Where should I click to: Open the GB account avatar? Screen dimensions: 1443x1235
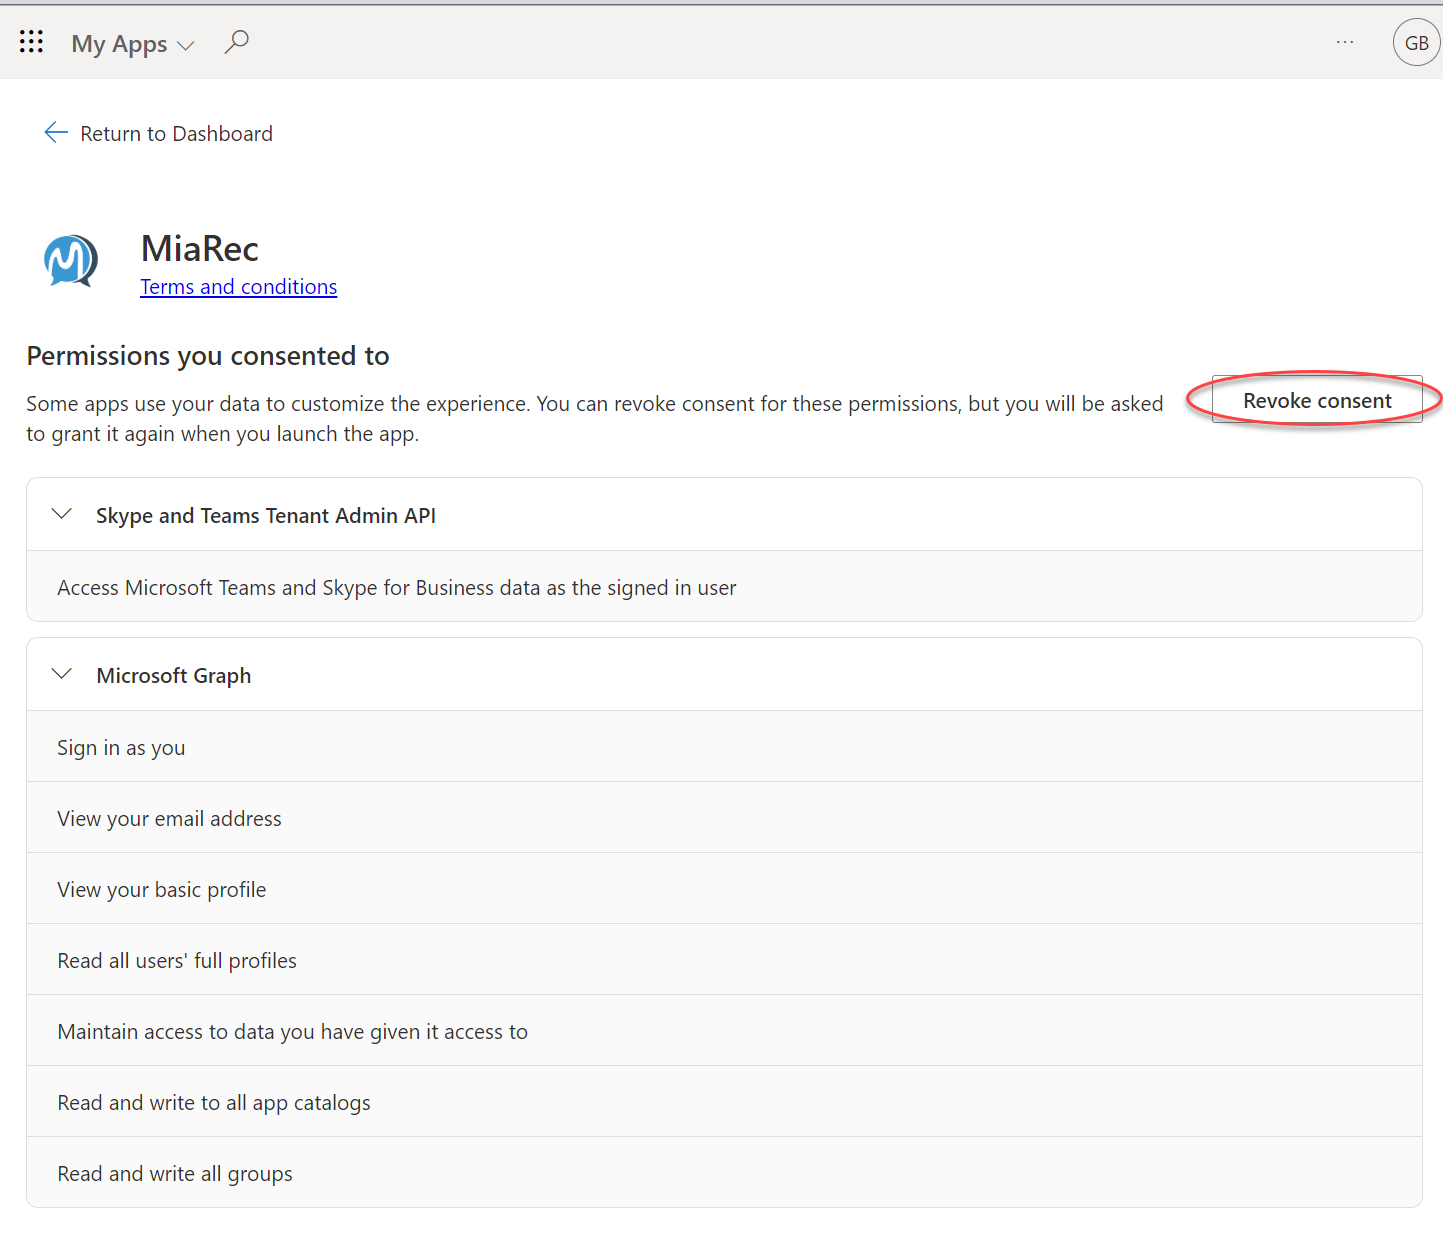click(x=1416, y=43)
